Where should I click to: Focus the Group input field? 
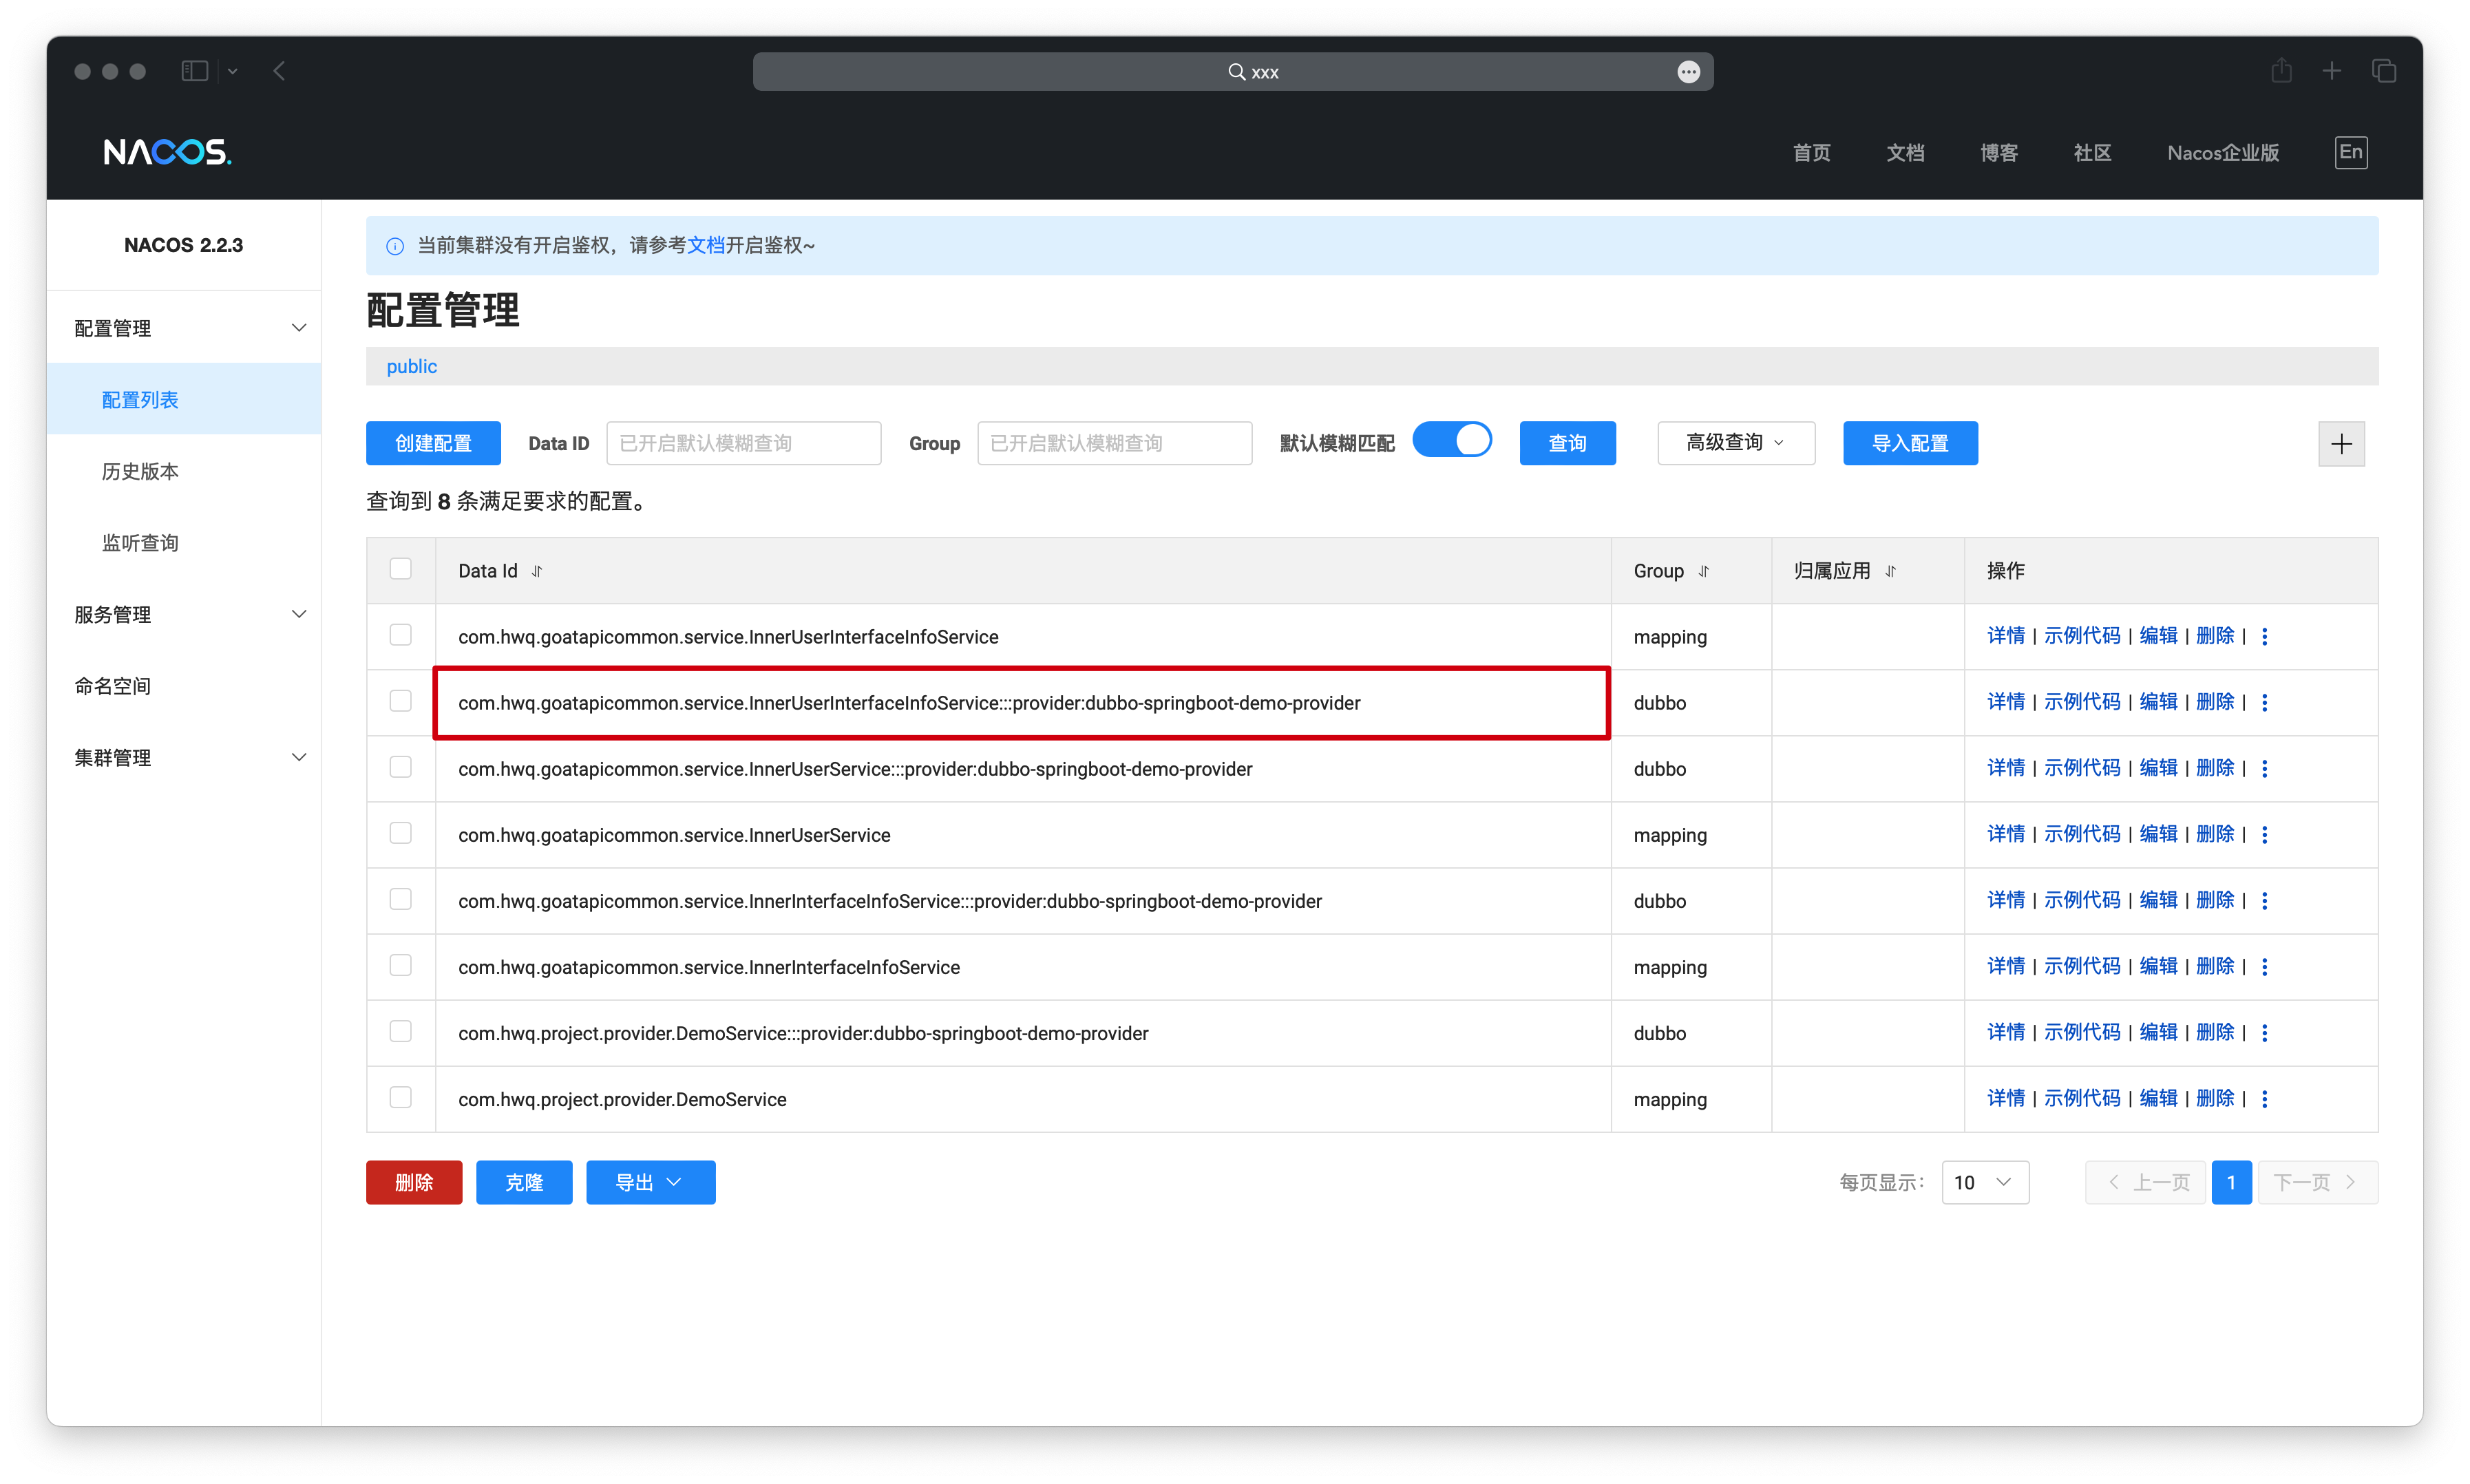[x=1114, y=443]
